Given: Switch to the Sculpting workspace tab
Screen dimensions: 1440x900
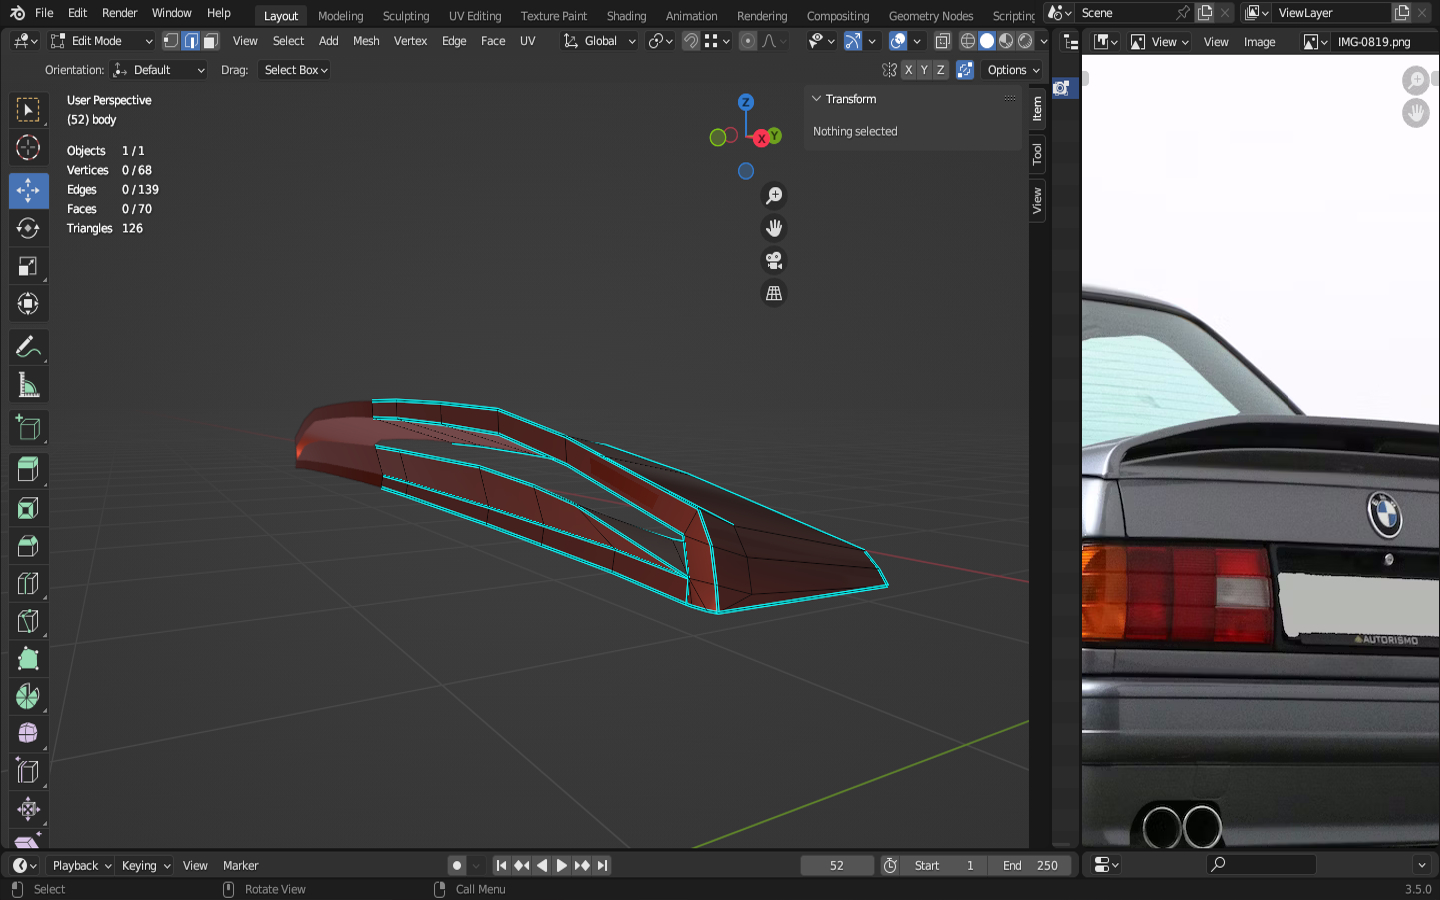Looking at the screenshot, I should 405,16.
